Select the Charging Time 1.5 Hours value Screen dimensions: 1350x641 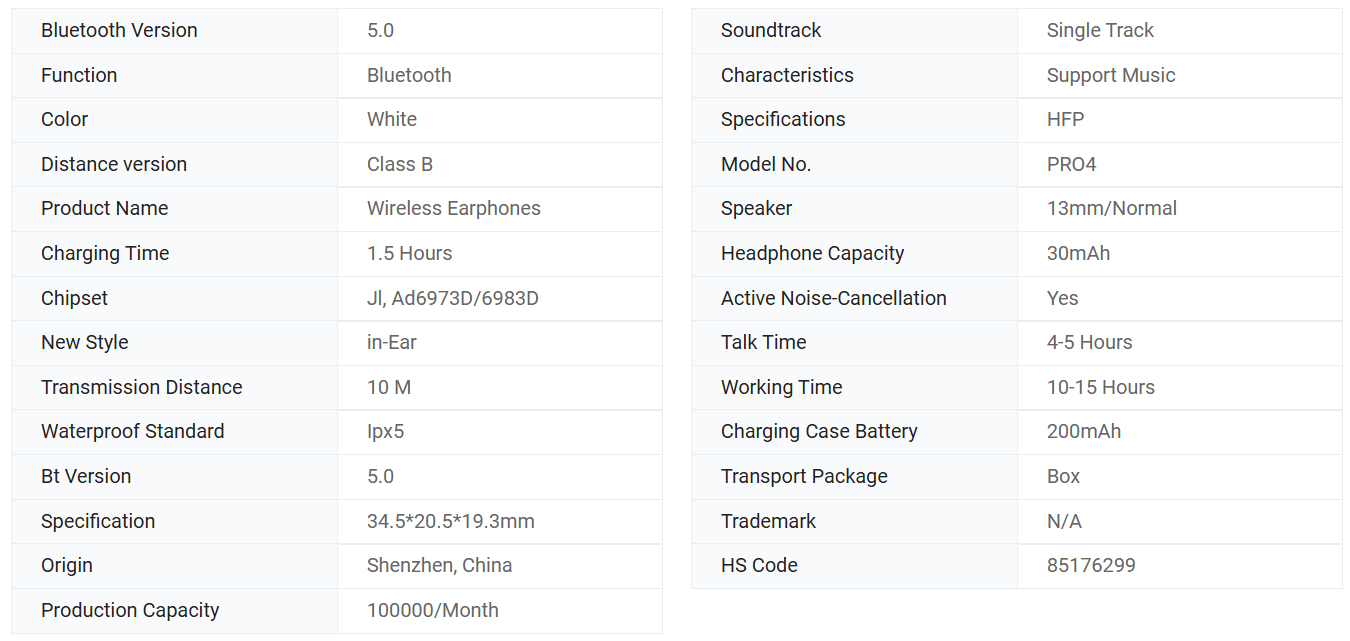409,253
